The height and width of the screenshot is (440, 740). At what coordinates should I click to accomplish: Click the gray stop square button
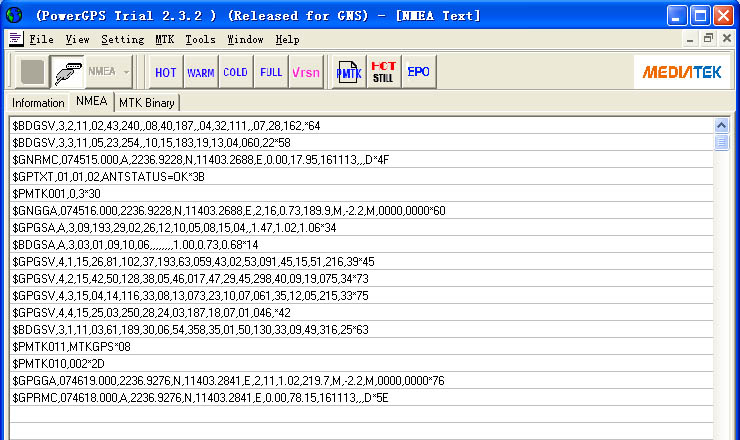point(32,72)
